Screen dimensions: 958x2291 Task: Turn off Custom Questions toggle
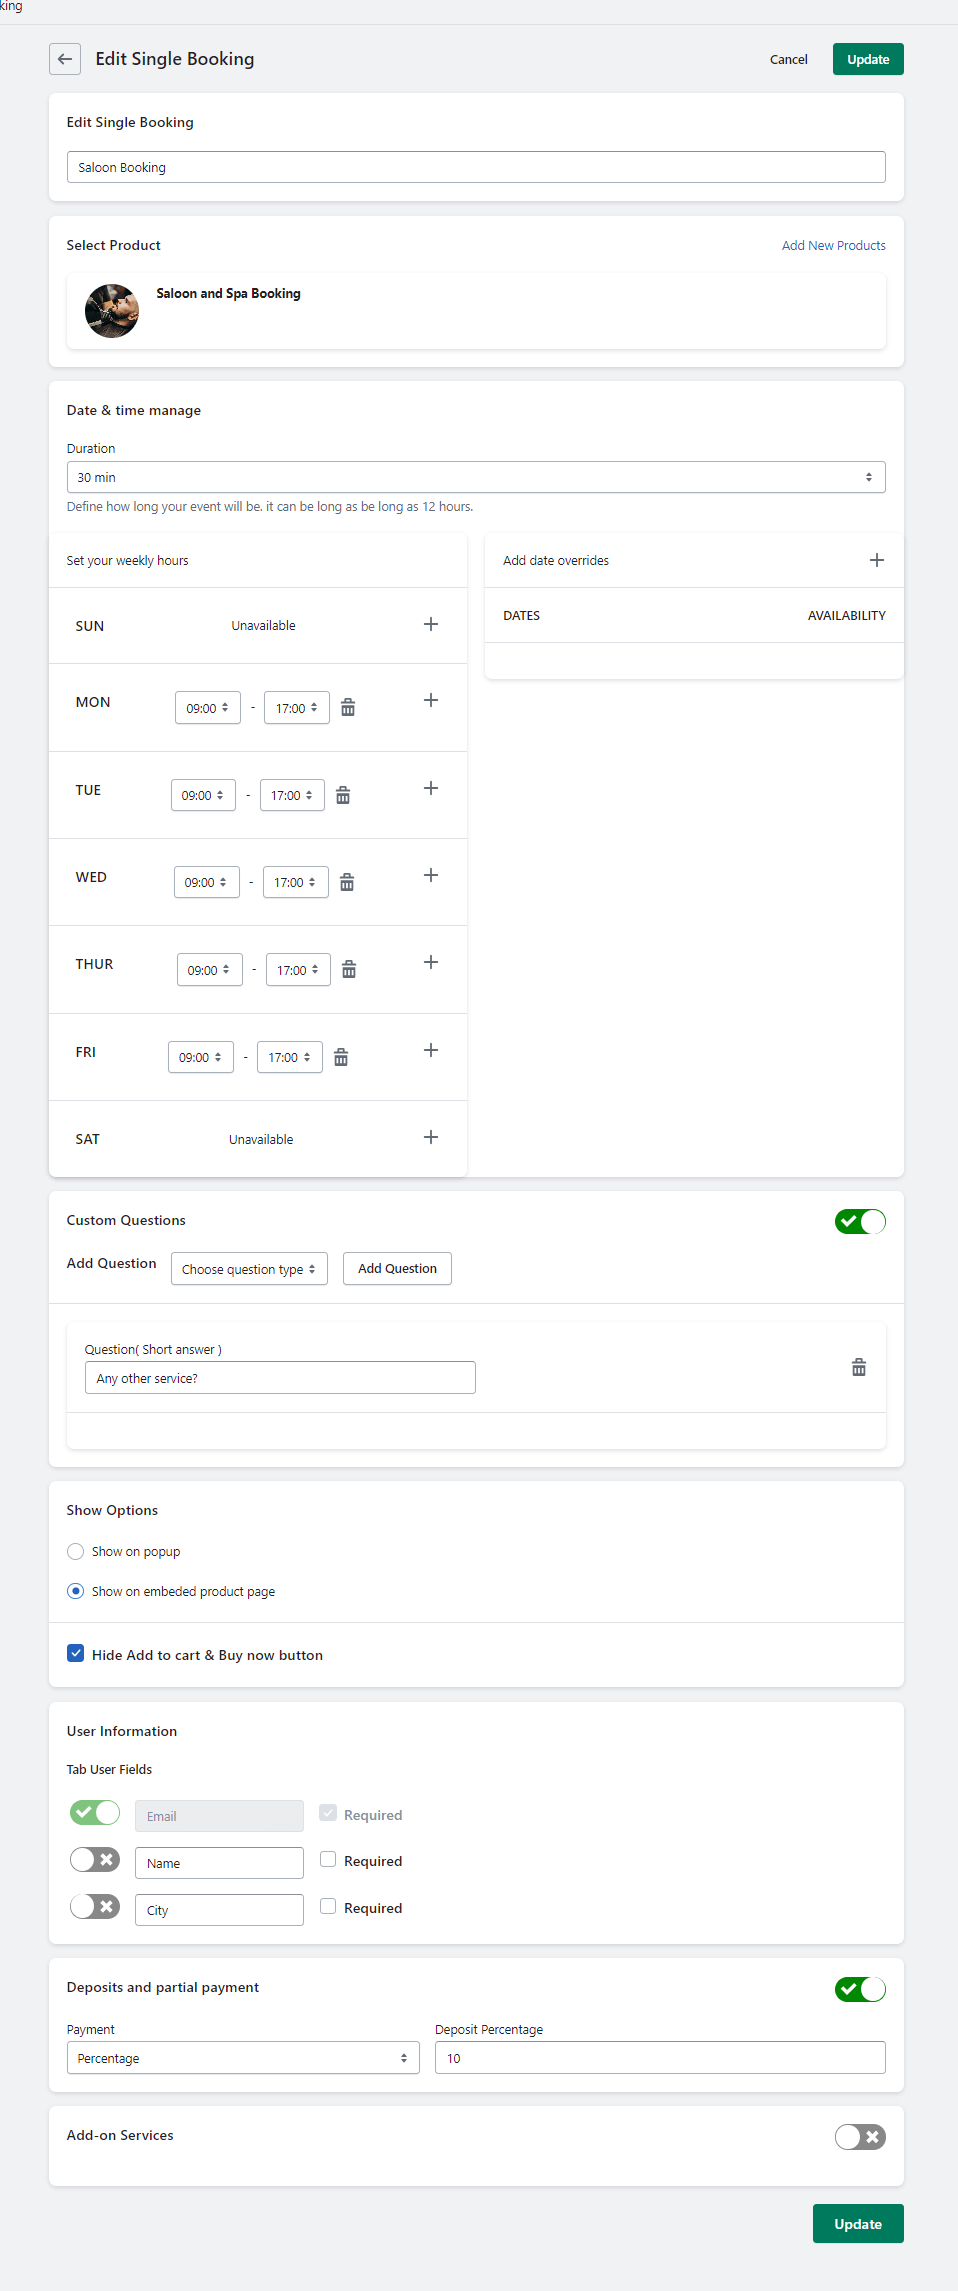pos(859,1221)
